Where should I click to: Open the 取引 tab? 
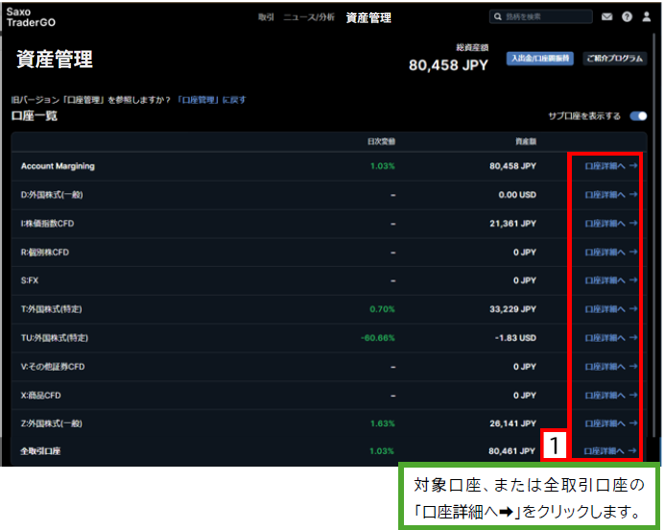pyautogui.click(x=266, y=17)
